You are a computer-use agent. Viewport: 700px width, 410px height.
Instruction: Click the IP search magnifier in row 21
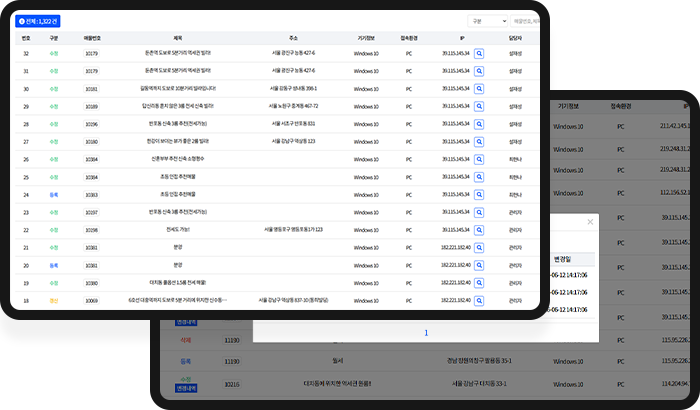coord(479,247)
